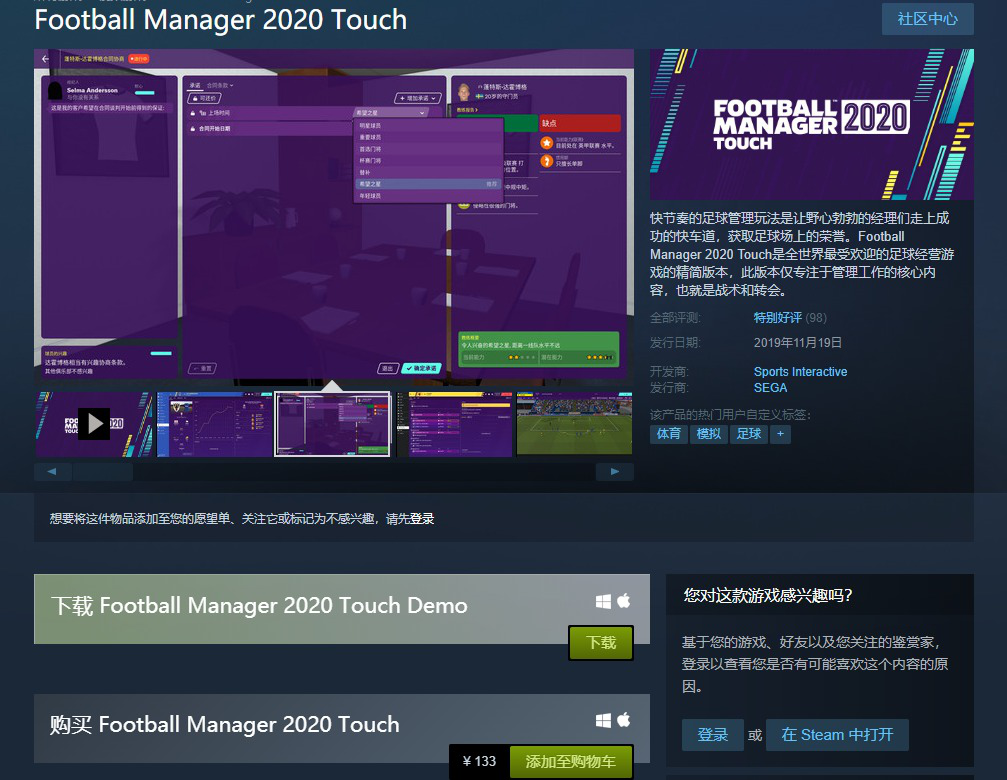This screenshot has height=780, width=1007.
Task: Open the 特别好评 reviews link
Action: [x=777, y=318]
